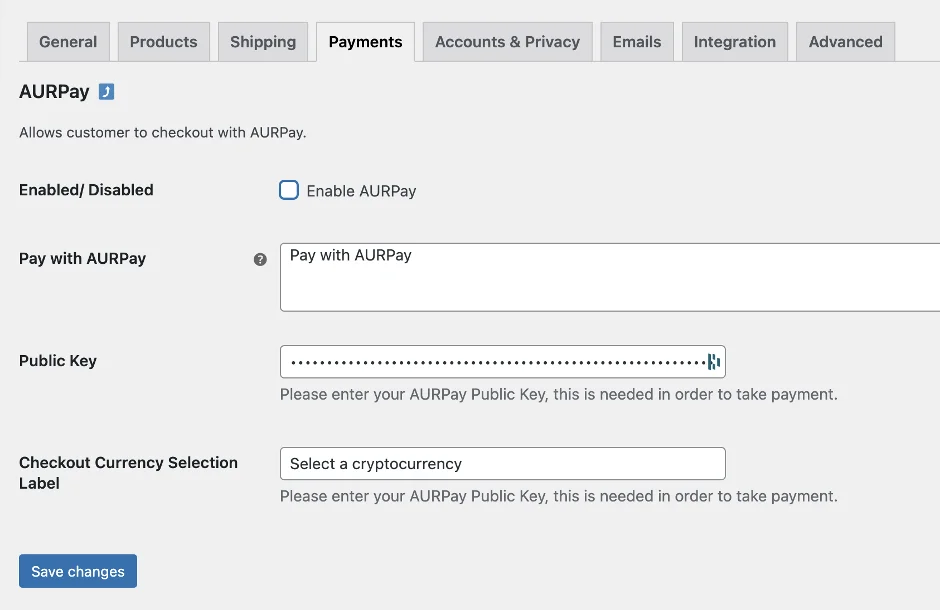Open the Integration tab
941x610 pixels.
[734, 42]
